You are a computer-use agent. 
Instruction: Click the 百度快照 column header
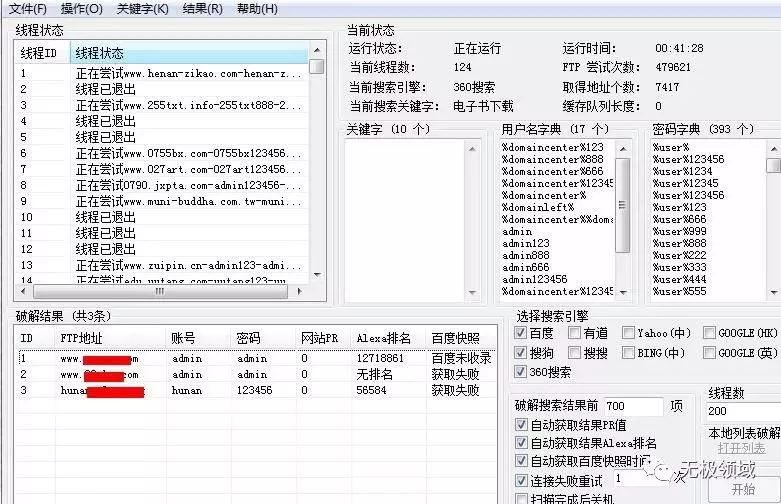(461, 338)
